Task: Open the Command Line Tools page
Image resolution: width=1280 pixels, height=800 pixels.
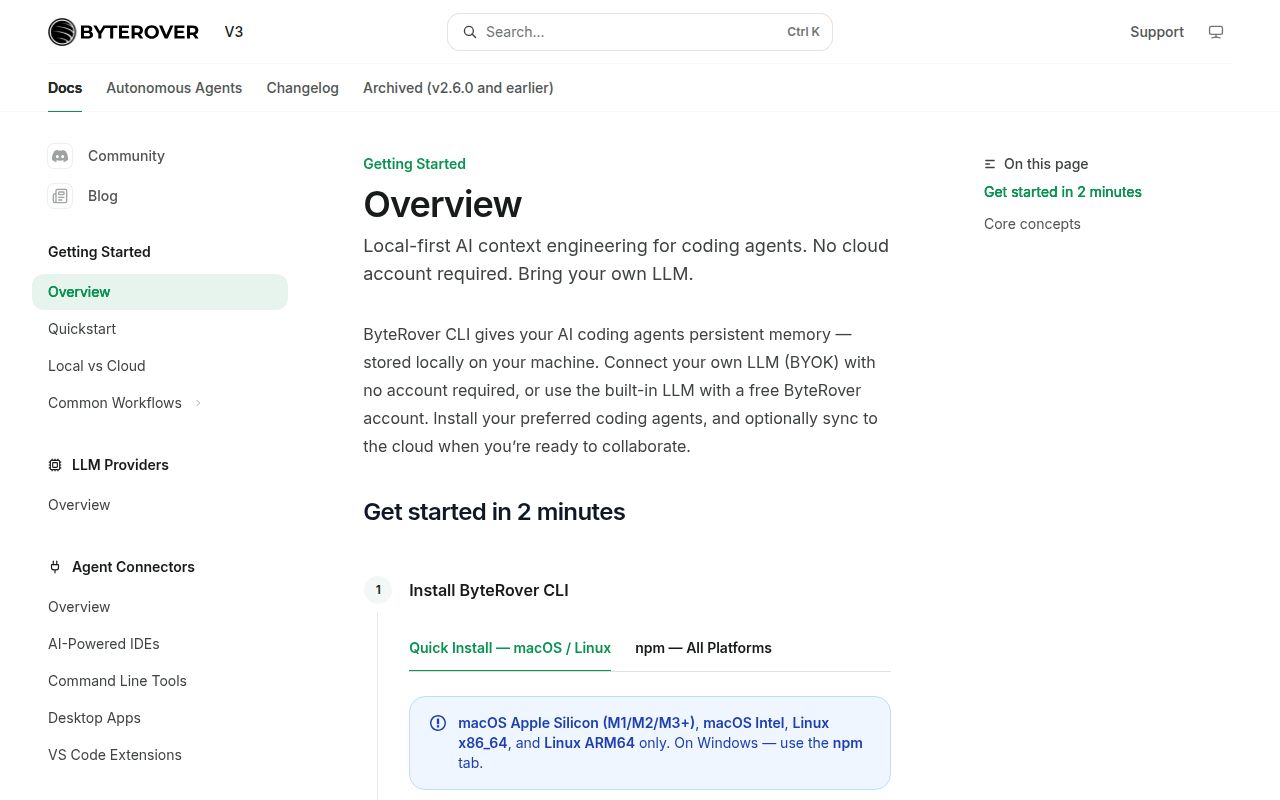Action: coord(117,681)
